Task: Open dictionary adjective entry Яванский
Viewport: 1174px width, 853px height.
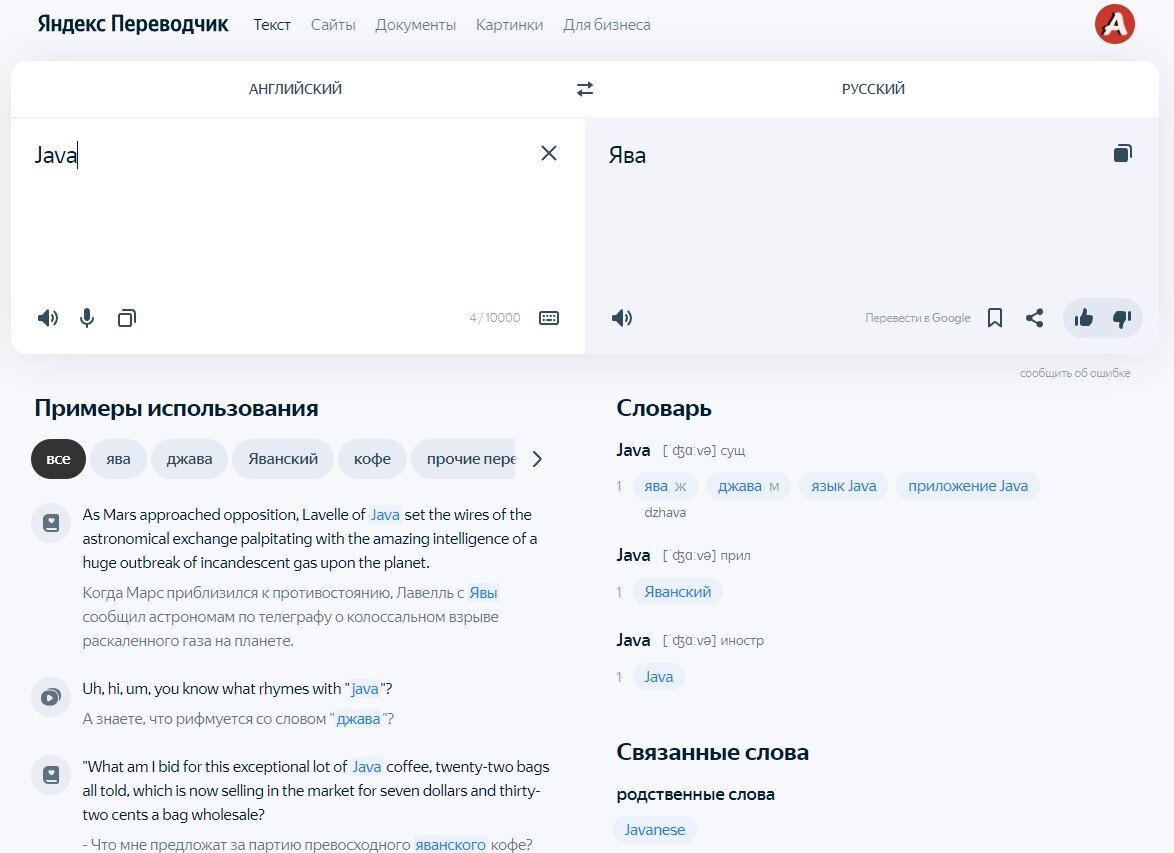Action: (678, 592)
